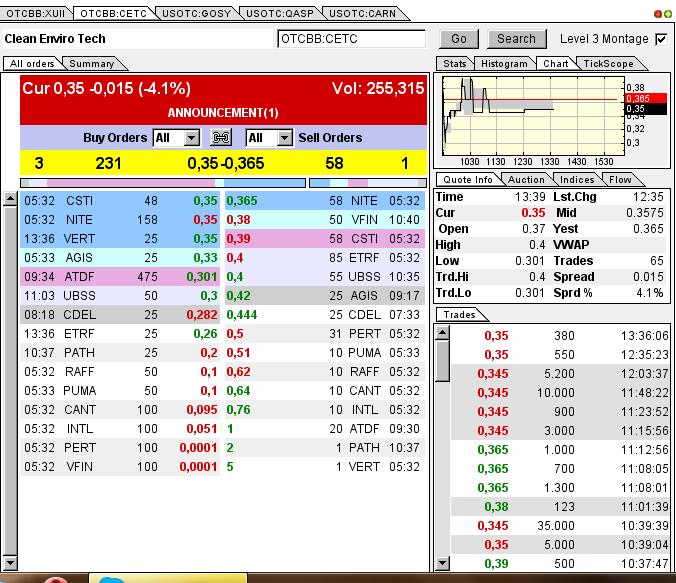Click the 10.000 trade at 11:48:22
This screenshot has height=583, width=676.
tap(560, 392)
